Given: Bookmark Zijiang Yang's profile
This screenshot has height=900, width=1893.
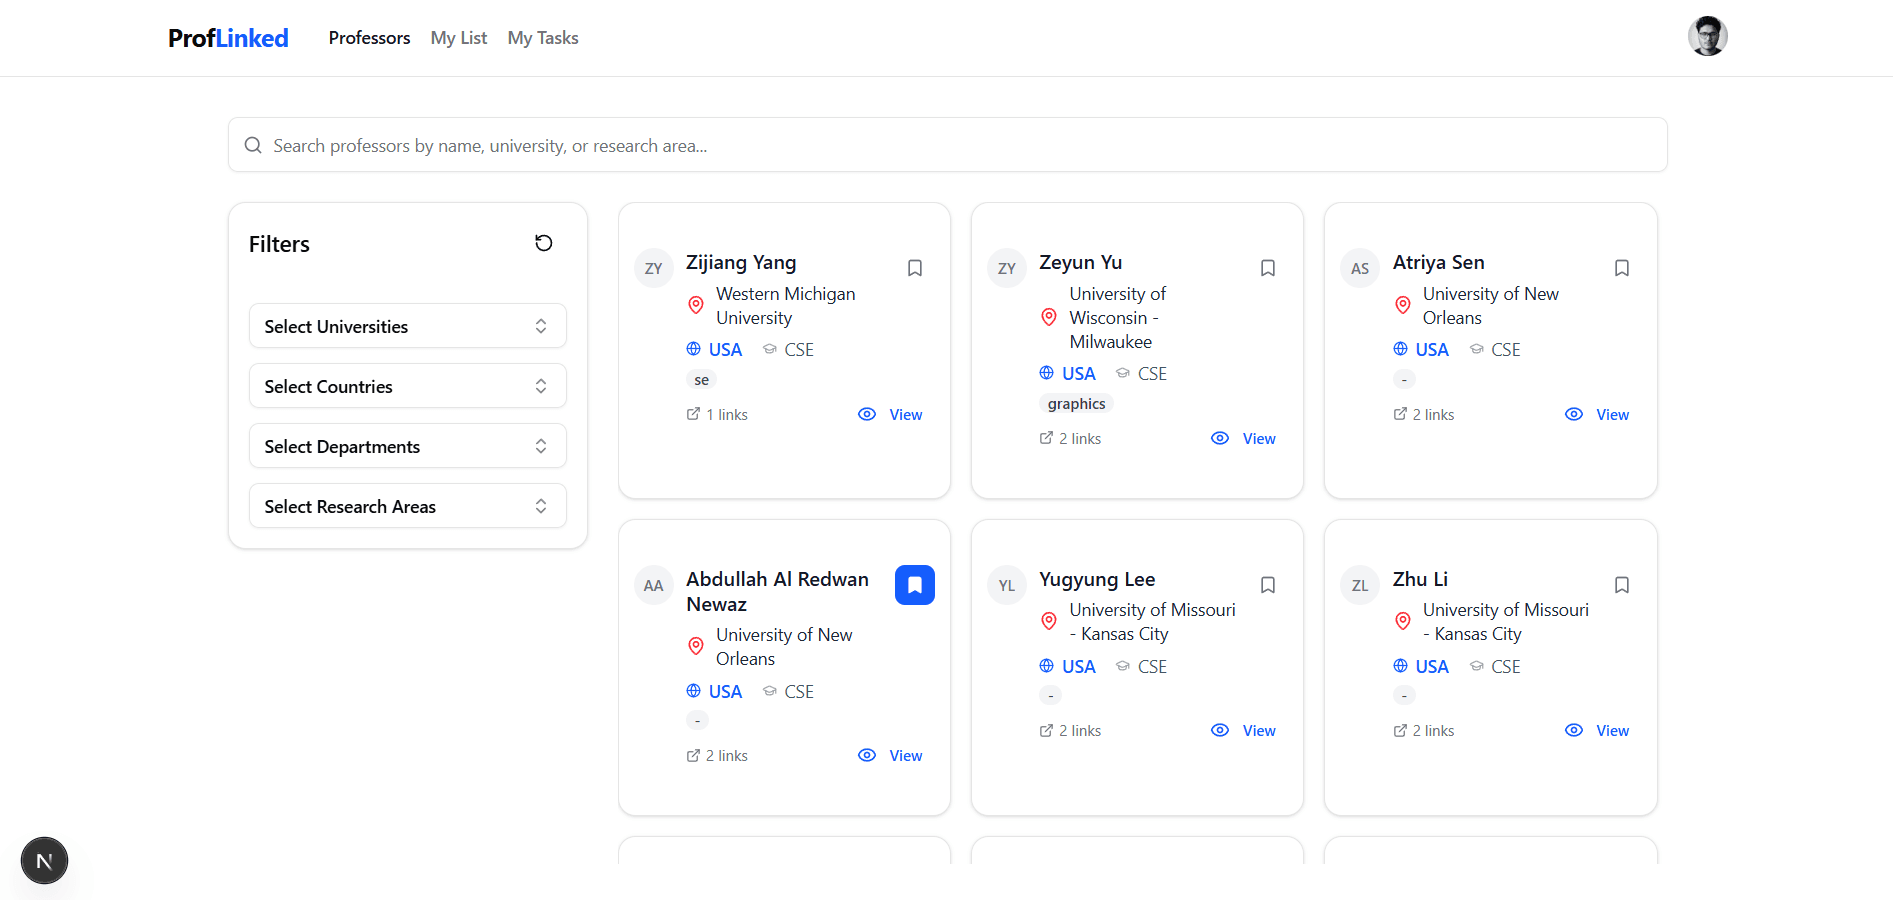Looking at the screenshot, I should coord(915,268).
